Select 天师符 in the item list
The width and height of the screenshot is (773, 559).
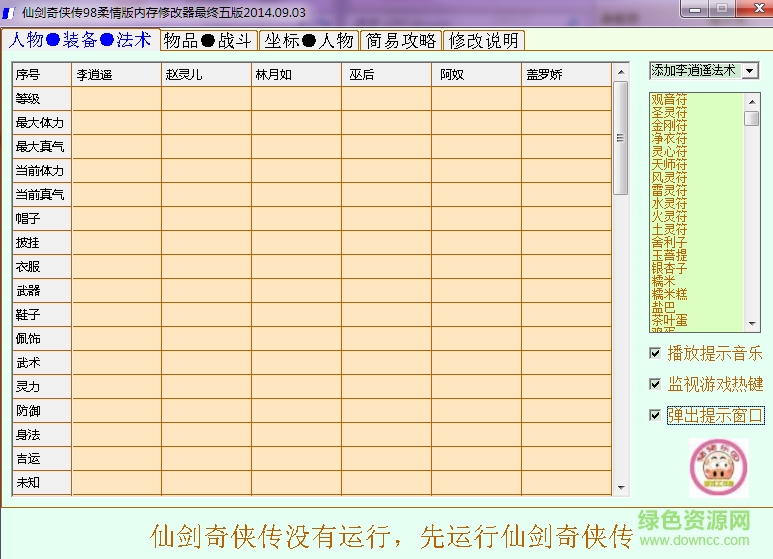tap(669, 164)
